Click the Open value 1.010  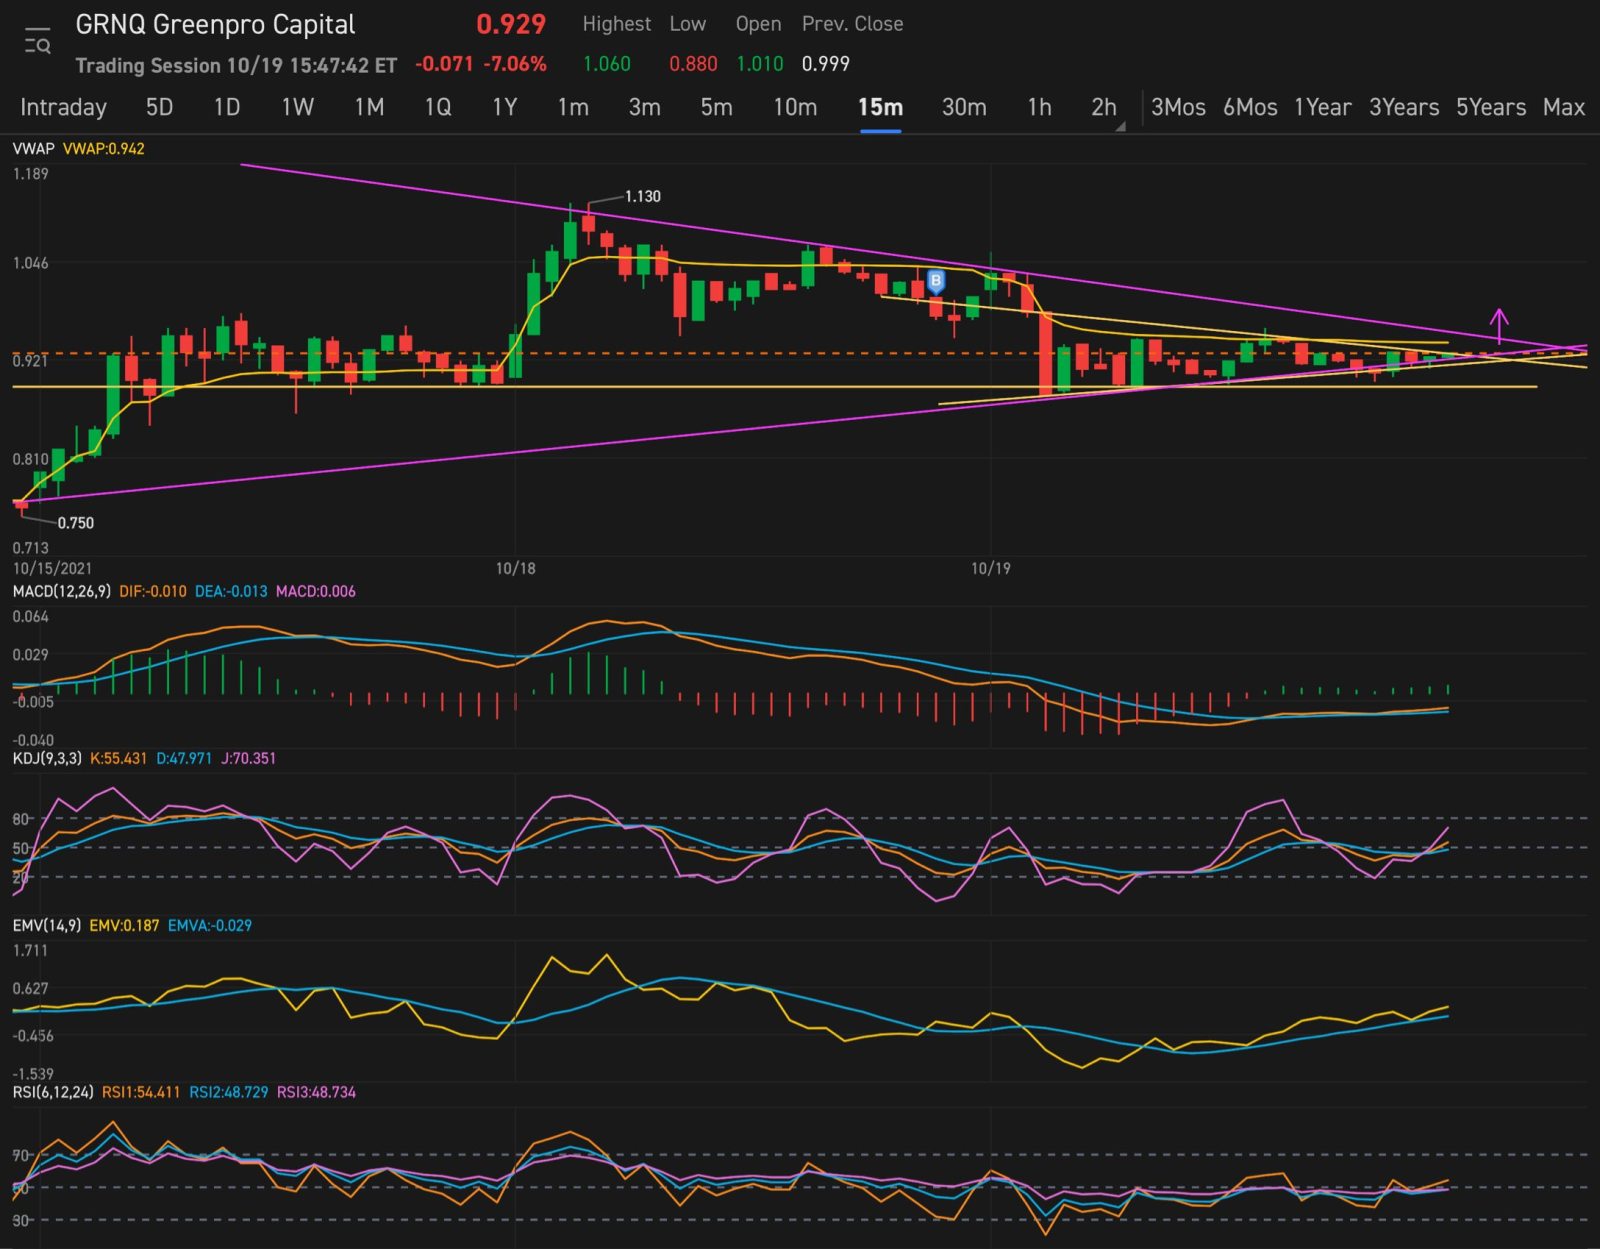pyautogui.click(x=760, y=64)
